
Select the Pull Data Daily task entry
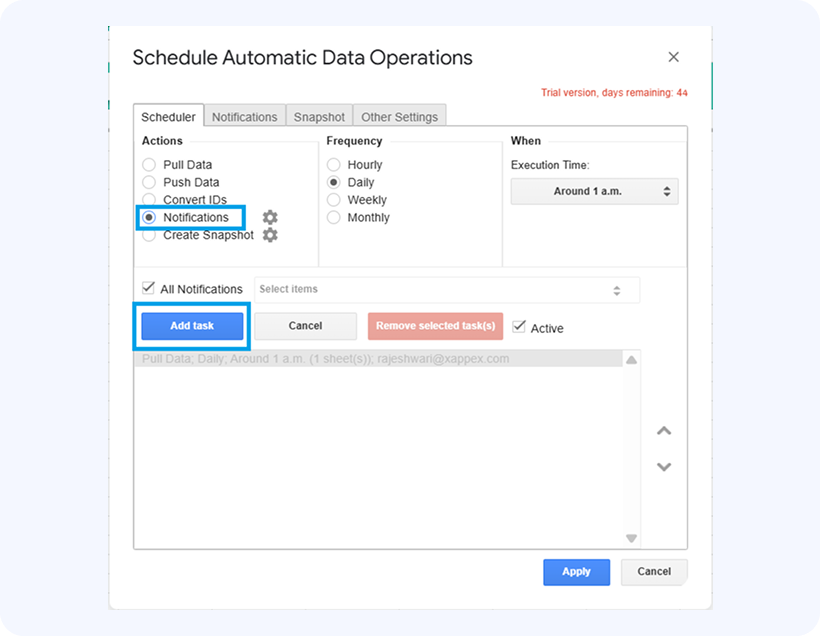pyautogui.click(x=326, y=359)
